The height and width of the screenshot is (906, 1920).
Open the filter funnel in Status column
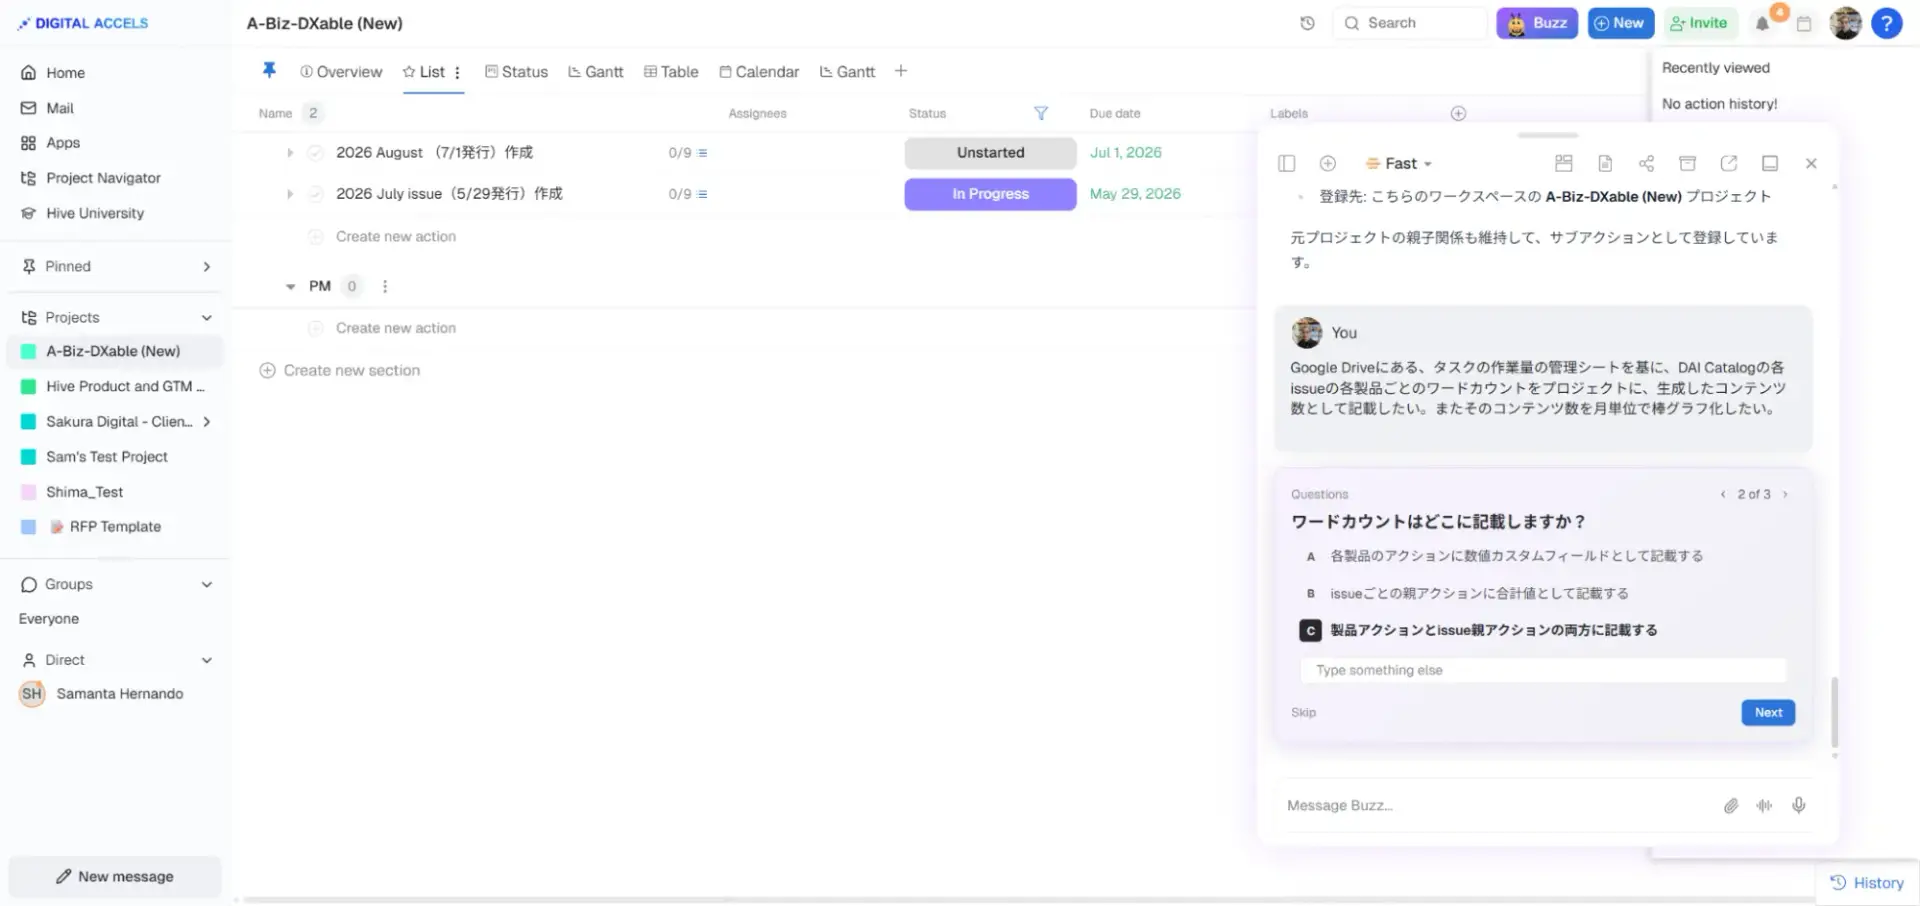click(x=1041, y=113)
